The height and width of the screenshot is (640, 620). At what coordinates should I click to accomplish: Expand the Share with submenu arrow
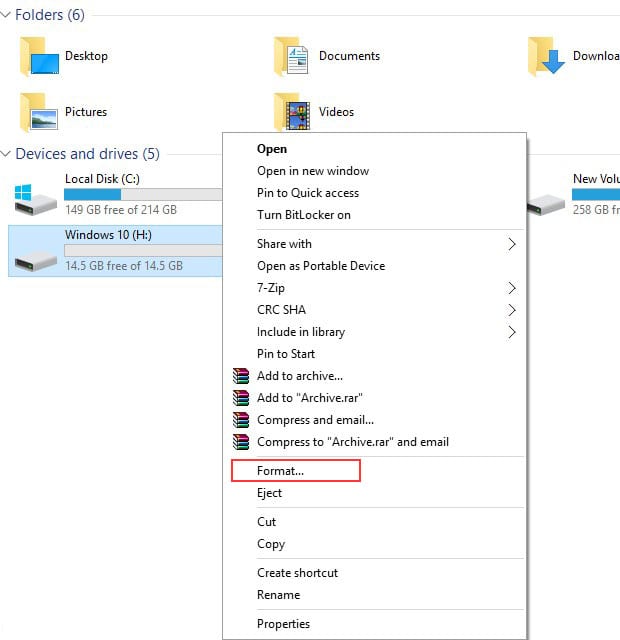pyautogui.click(x=512, y=244)
